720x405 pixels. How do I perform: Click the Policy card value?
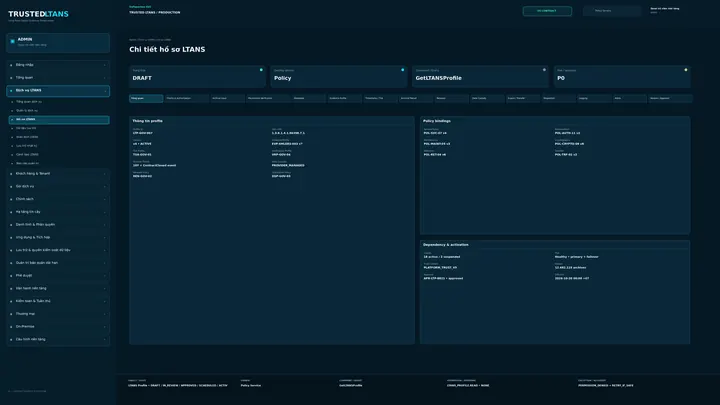[x=282, y=78]
